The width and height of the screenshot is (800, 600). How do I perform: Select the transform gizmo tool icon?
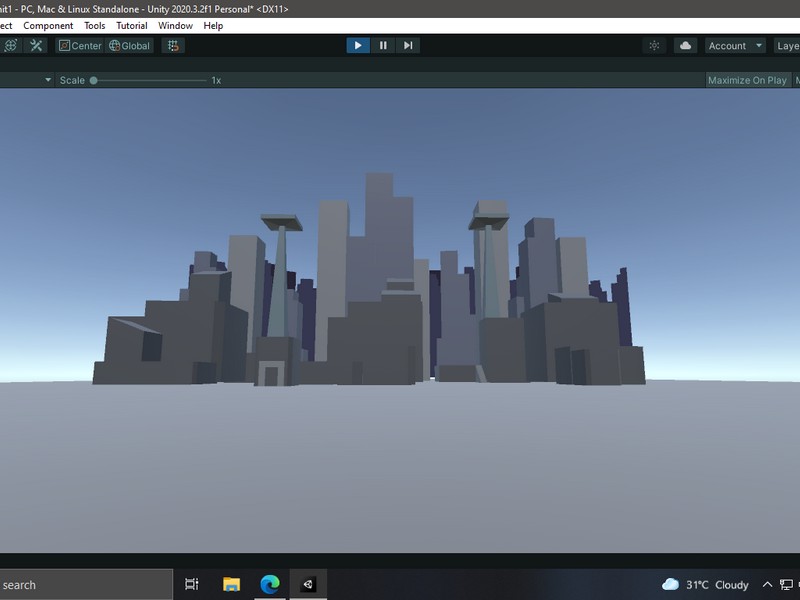tap(9, 45)
